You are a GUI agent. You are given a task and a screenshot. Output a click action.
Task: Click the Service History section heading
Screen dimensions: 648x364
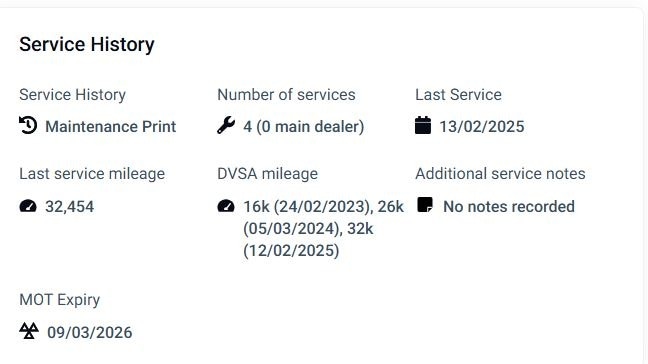point(87,44)
